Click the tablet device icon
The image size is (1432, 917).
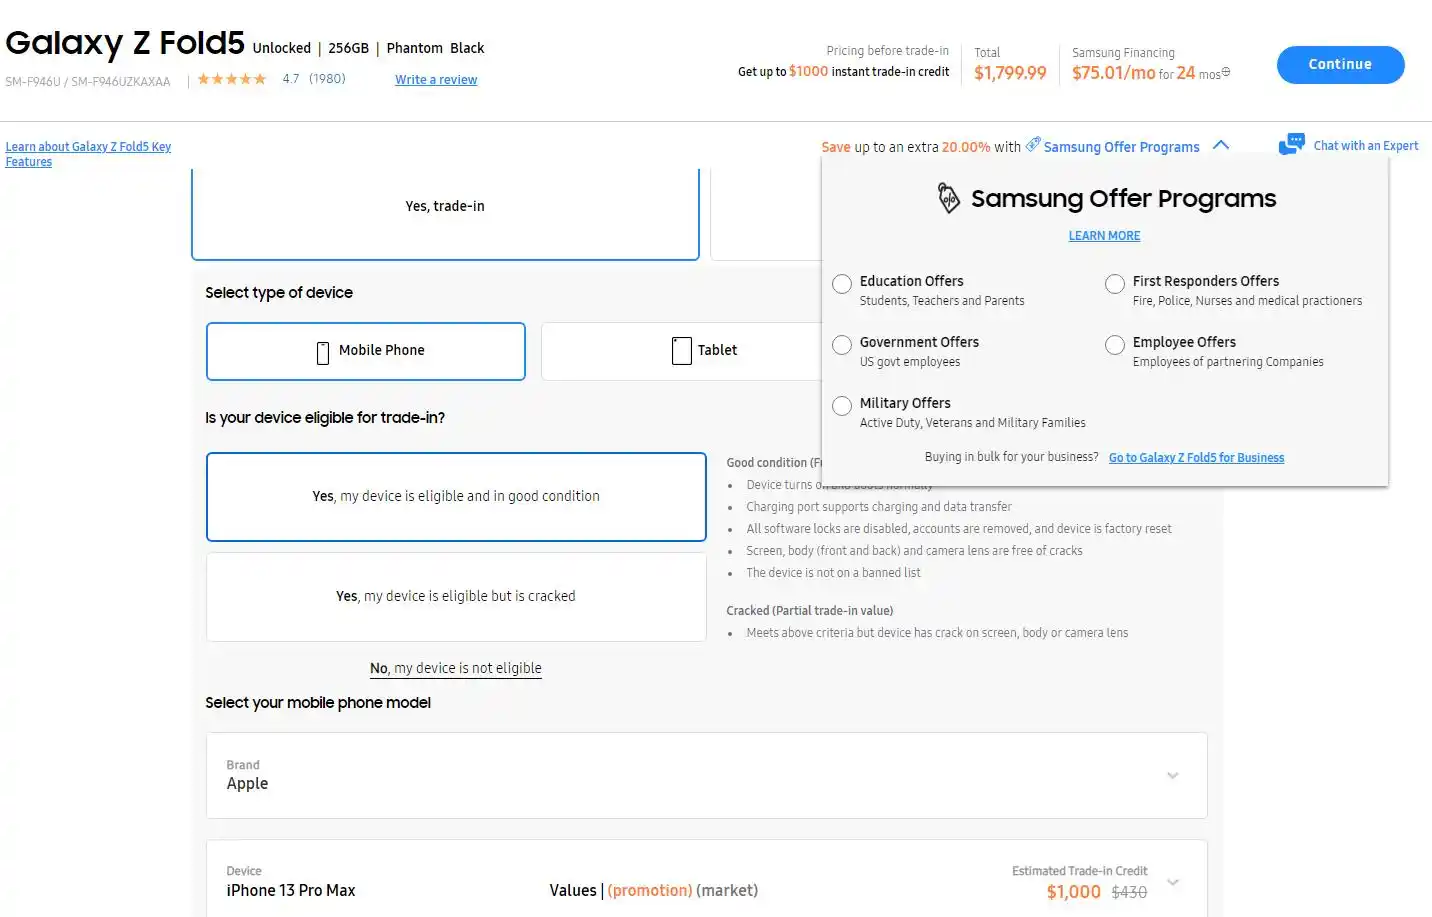point(682,351)
